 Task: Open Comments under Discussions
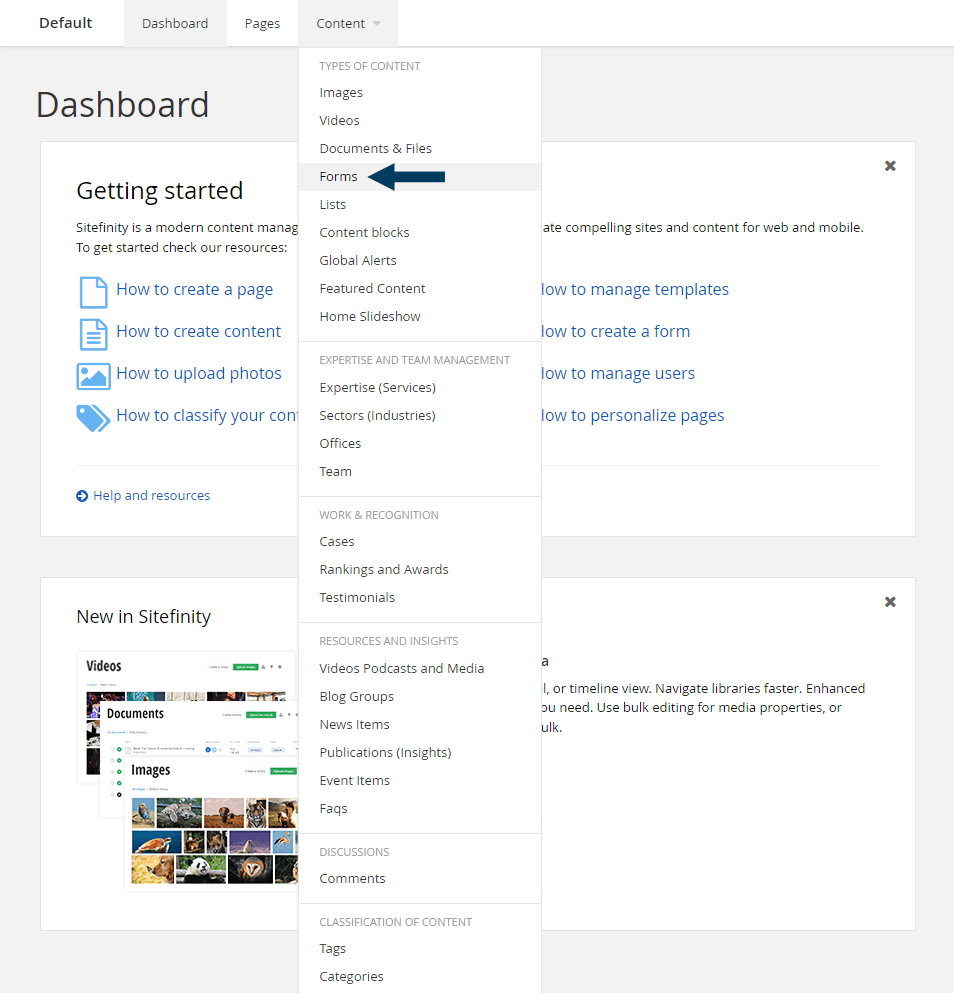(x=352, y=878)
